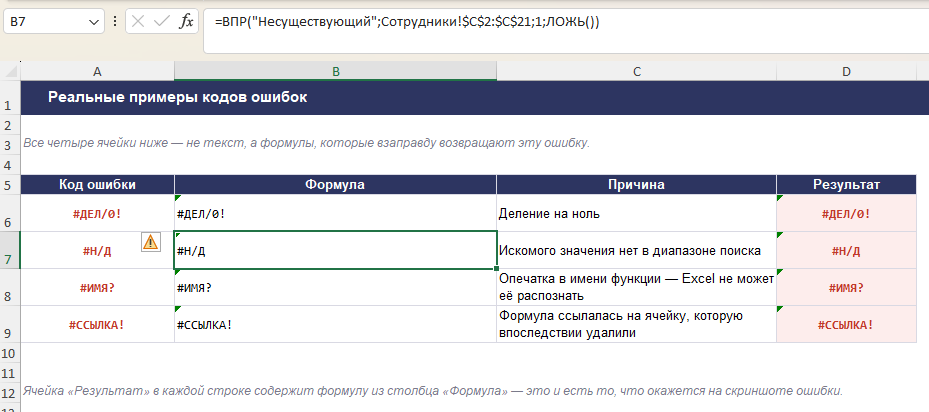Image resolution: width=929 pixels, height=412 pixels.
Task: Select row 10 header
Action: [10, 353]
